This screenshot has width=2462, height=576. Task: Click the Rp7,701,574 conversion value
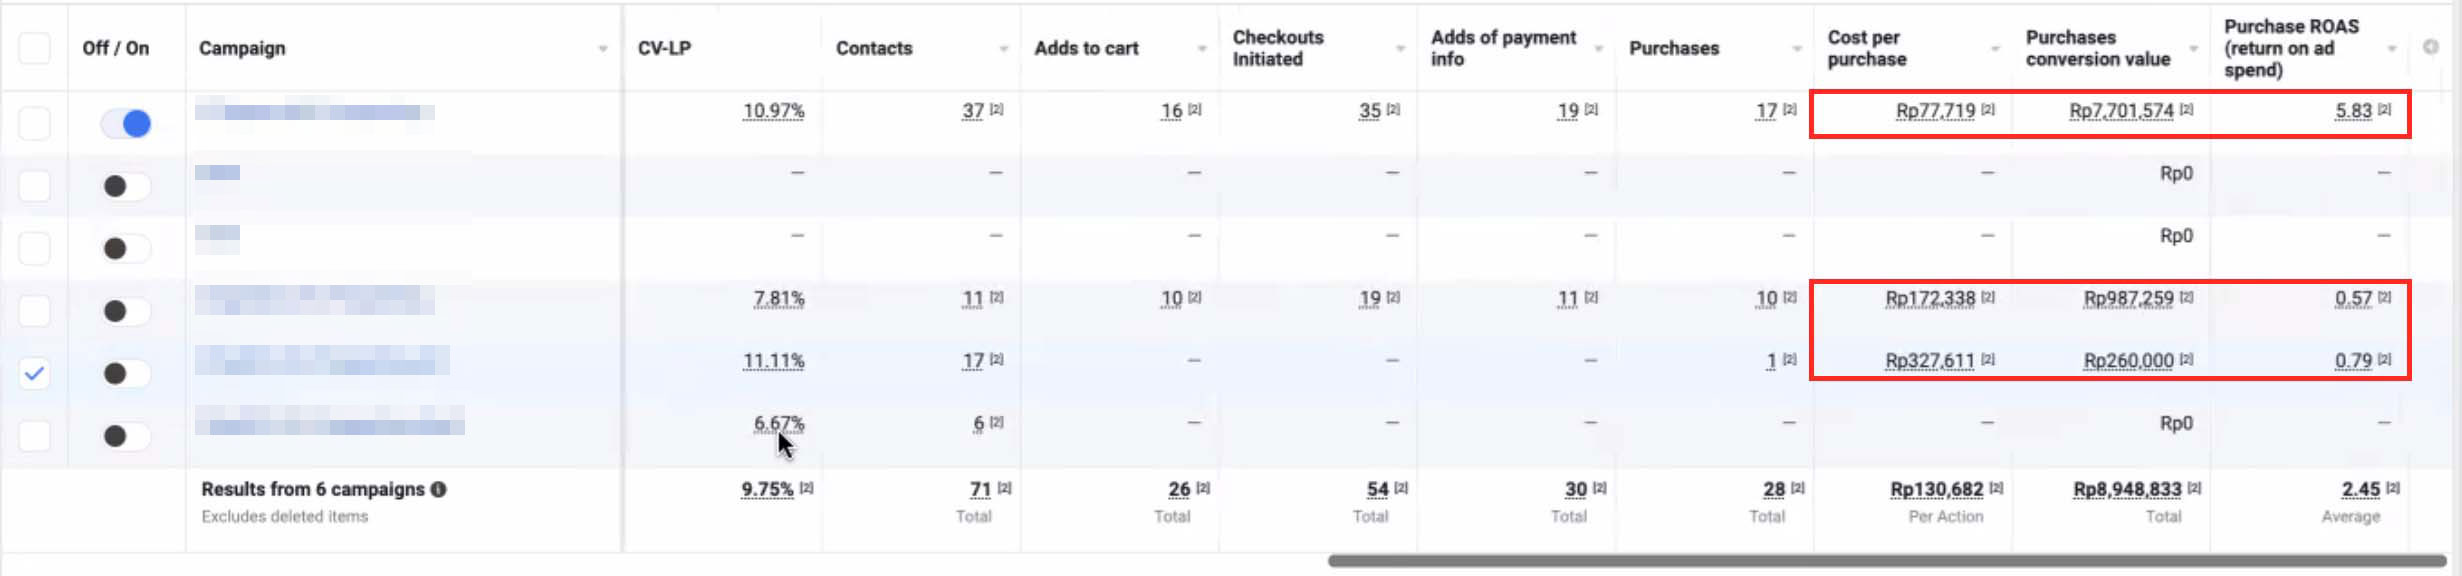point(2120,110)
